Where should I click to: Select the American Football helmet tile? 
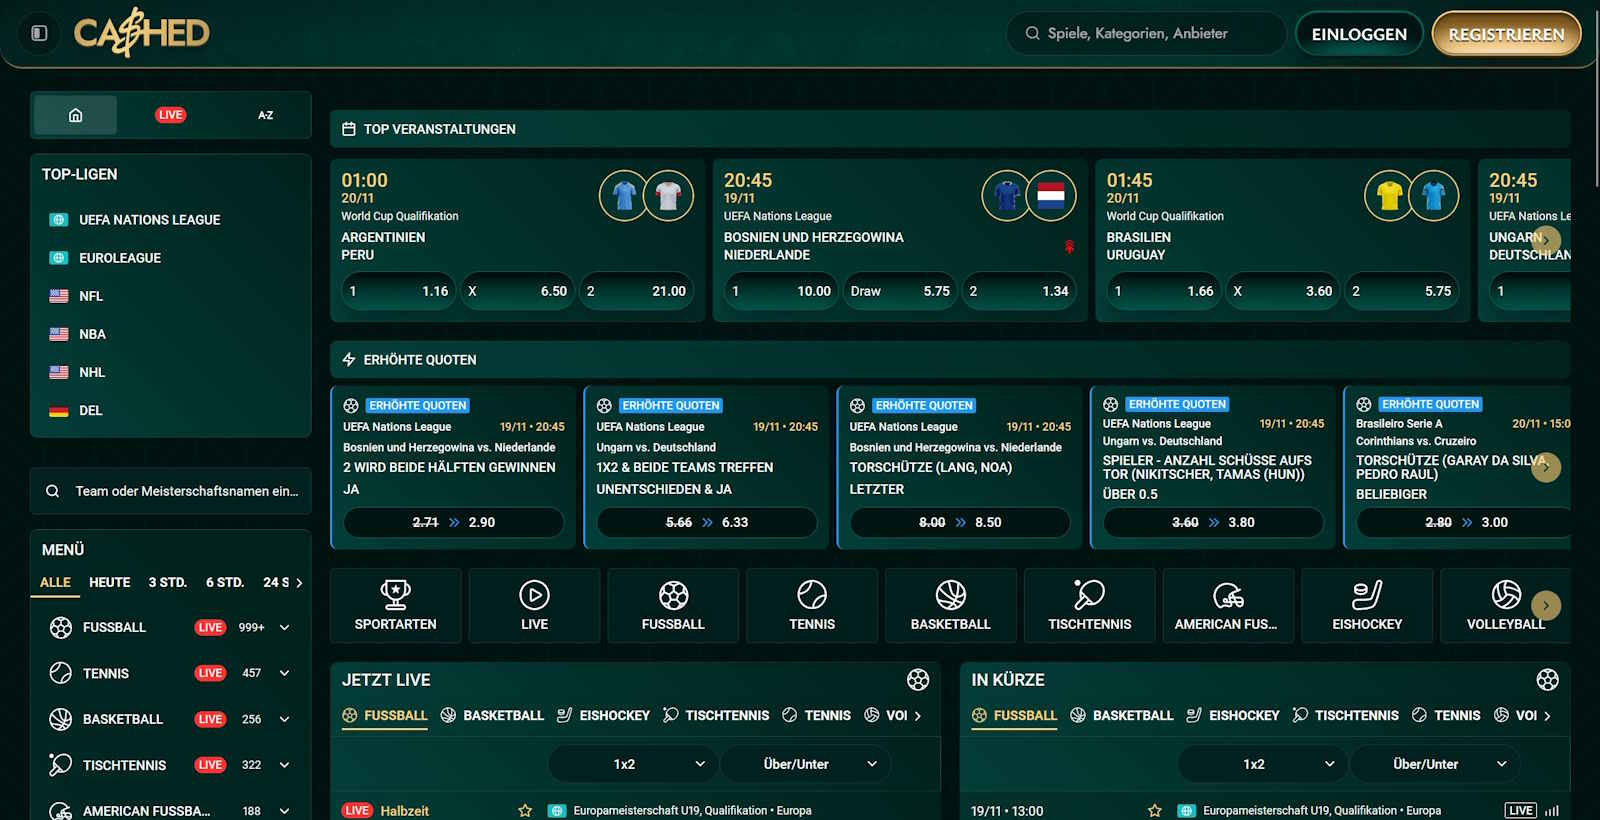[x=1227, y=605]
